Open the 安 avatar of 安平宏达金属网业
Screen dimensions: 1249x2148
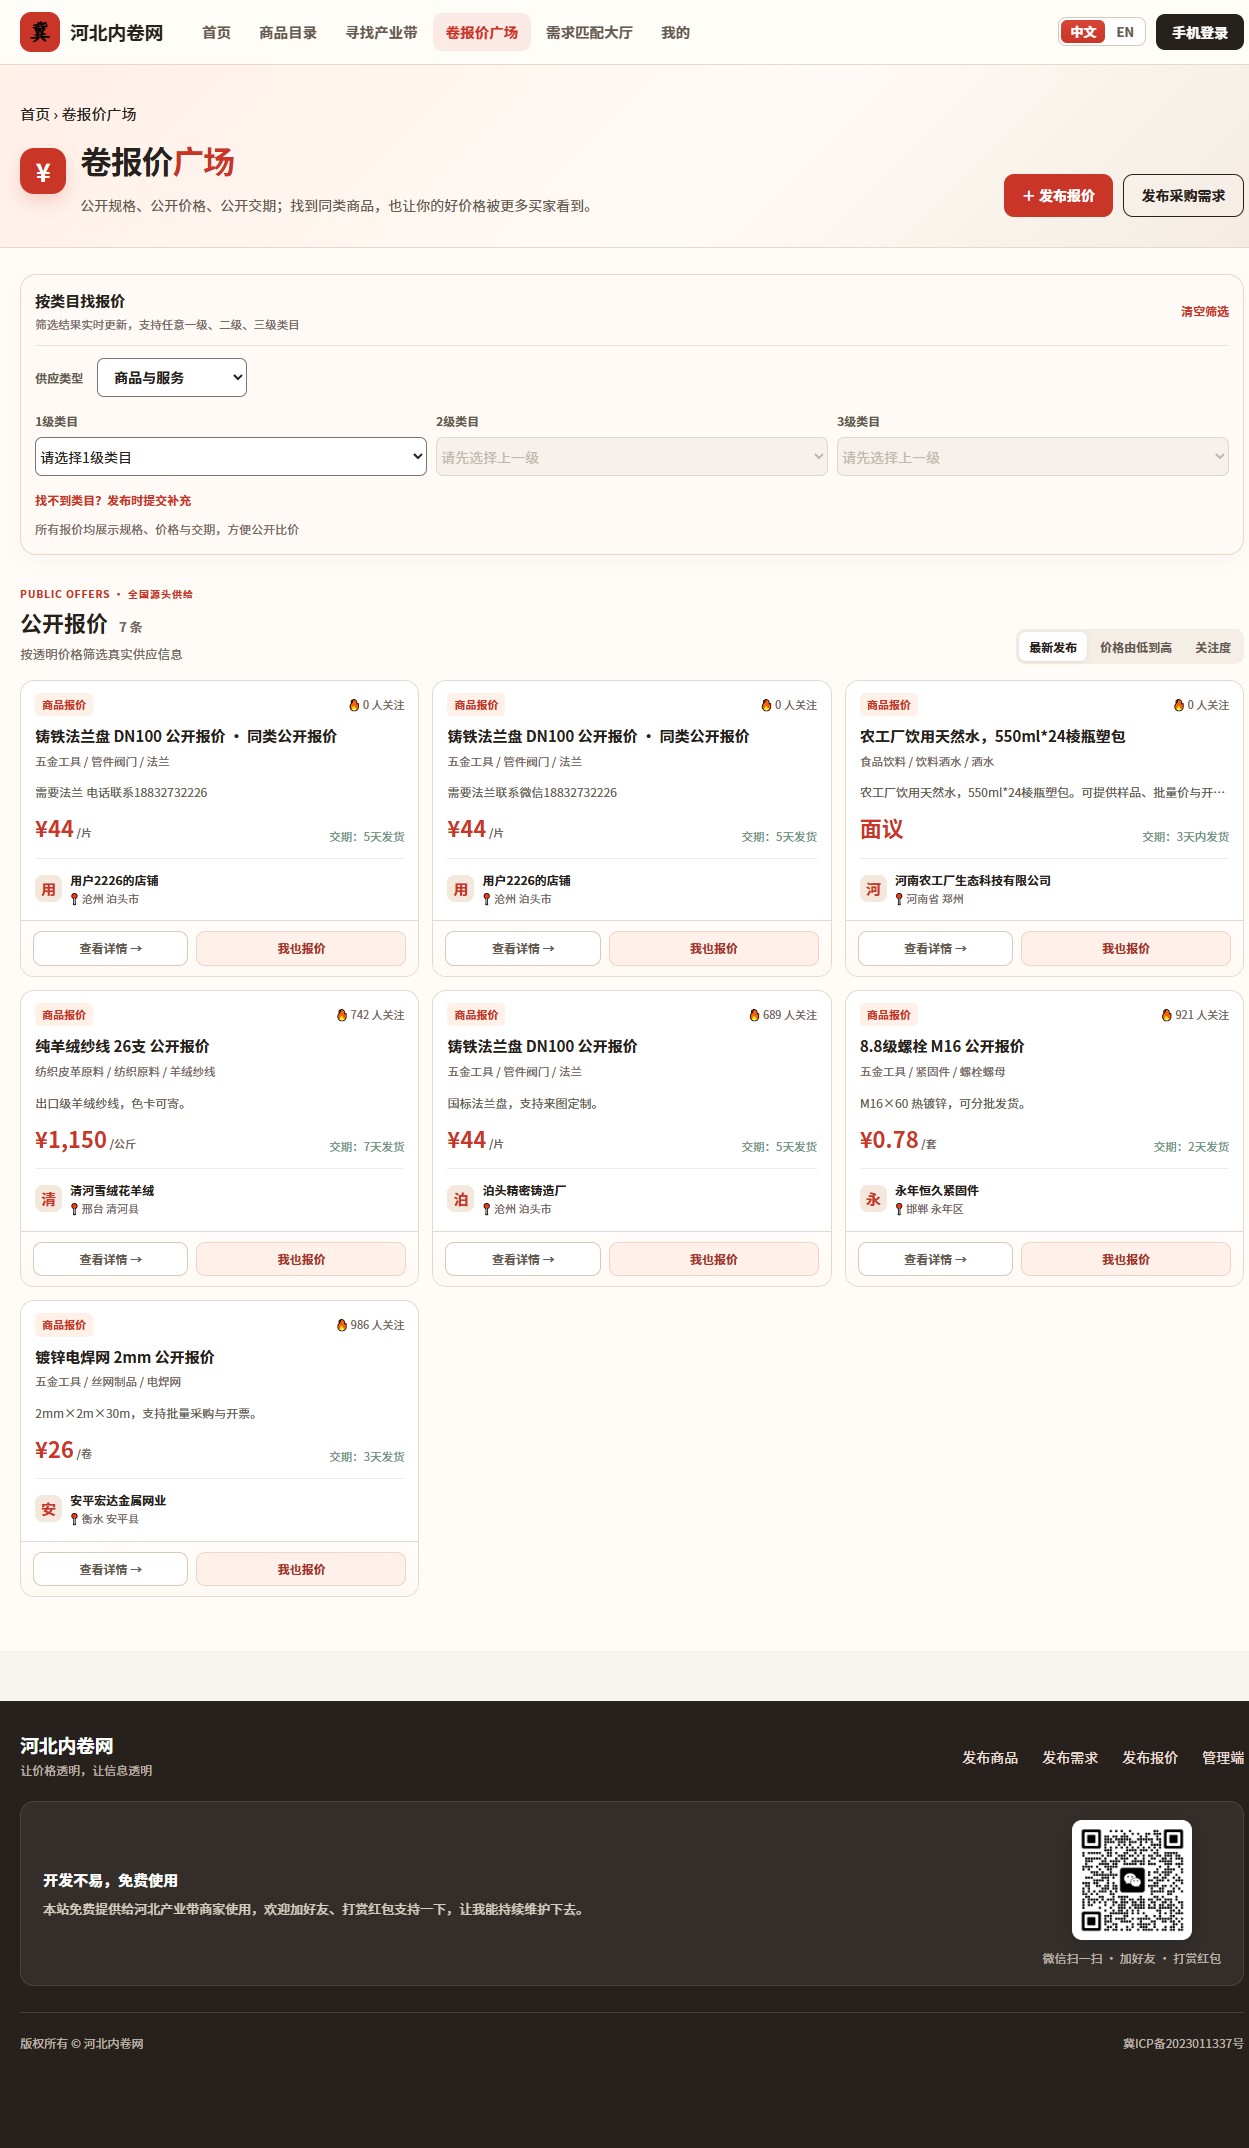click(49, 1509)
